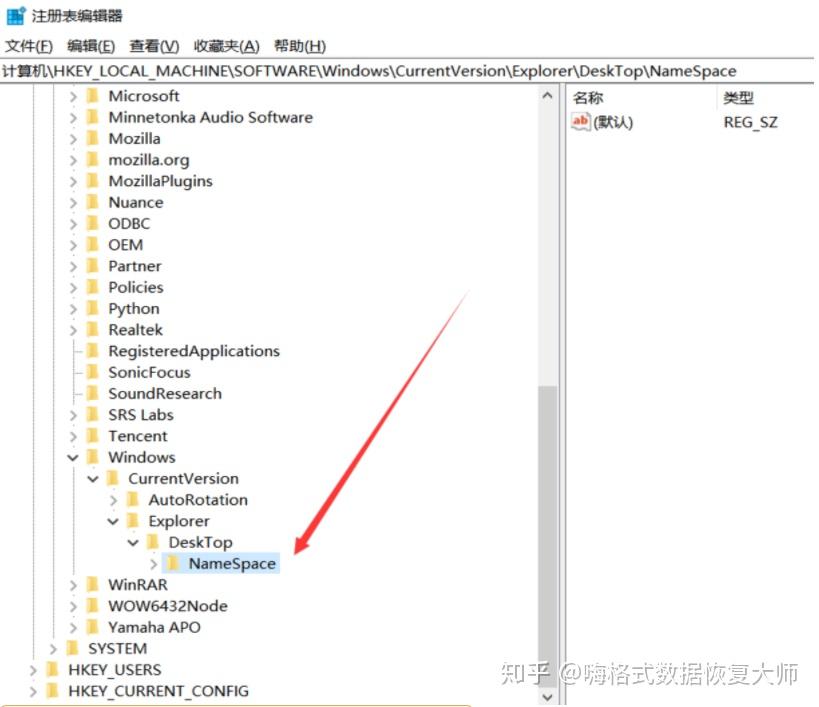Expand the ODBC key
819x707 pixels.
coord(73,224)
